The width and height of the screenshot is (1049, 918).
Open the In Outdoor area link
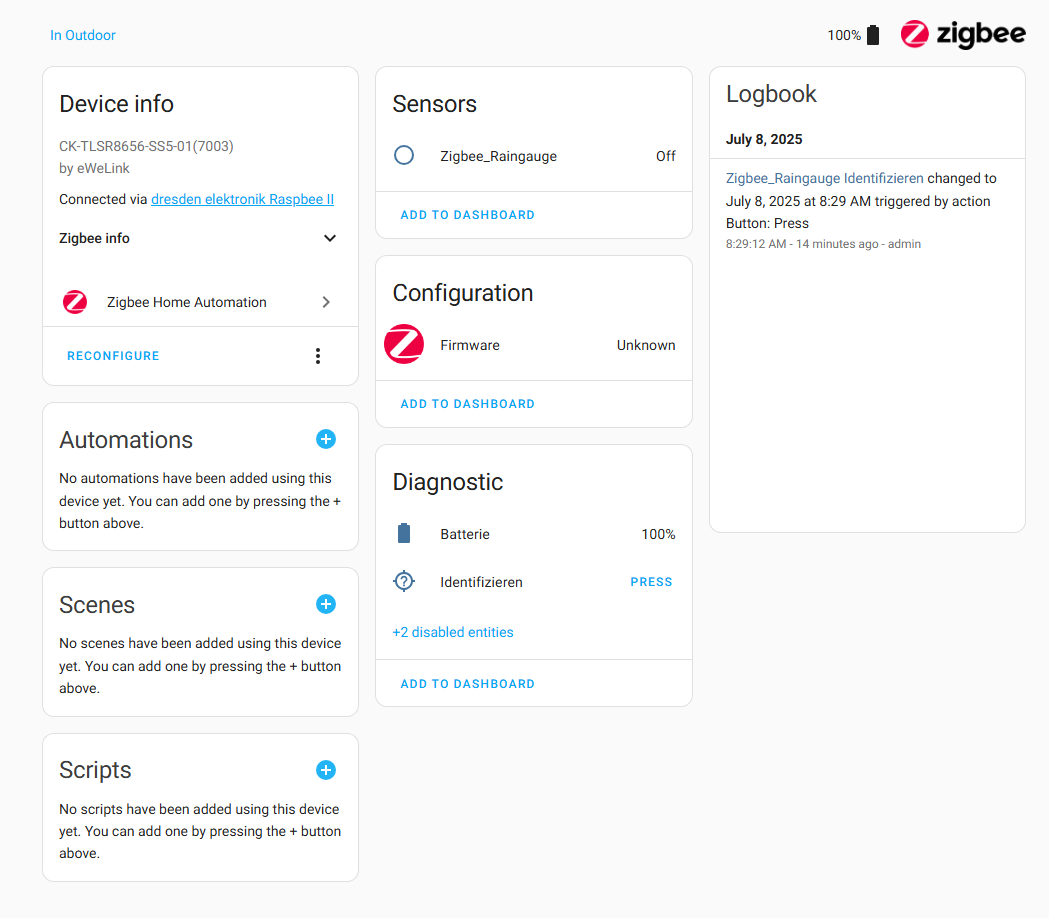[83, 35]
